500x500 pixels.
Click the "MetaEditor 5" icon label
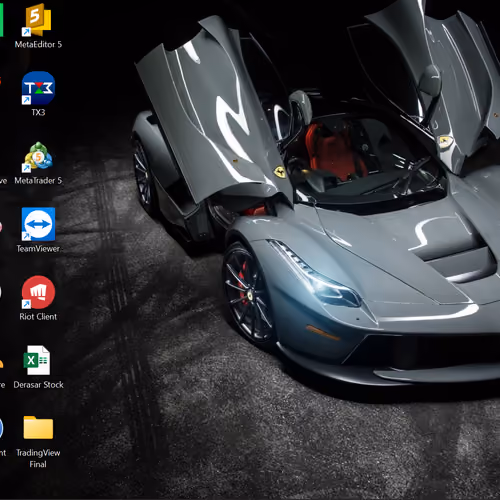click(x=38, y=44)
